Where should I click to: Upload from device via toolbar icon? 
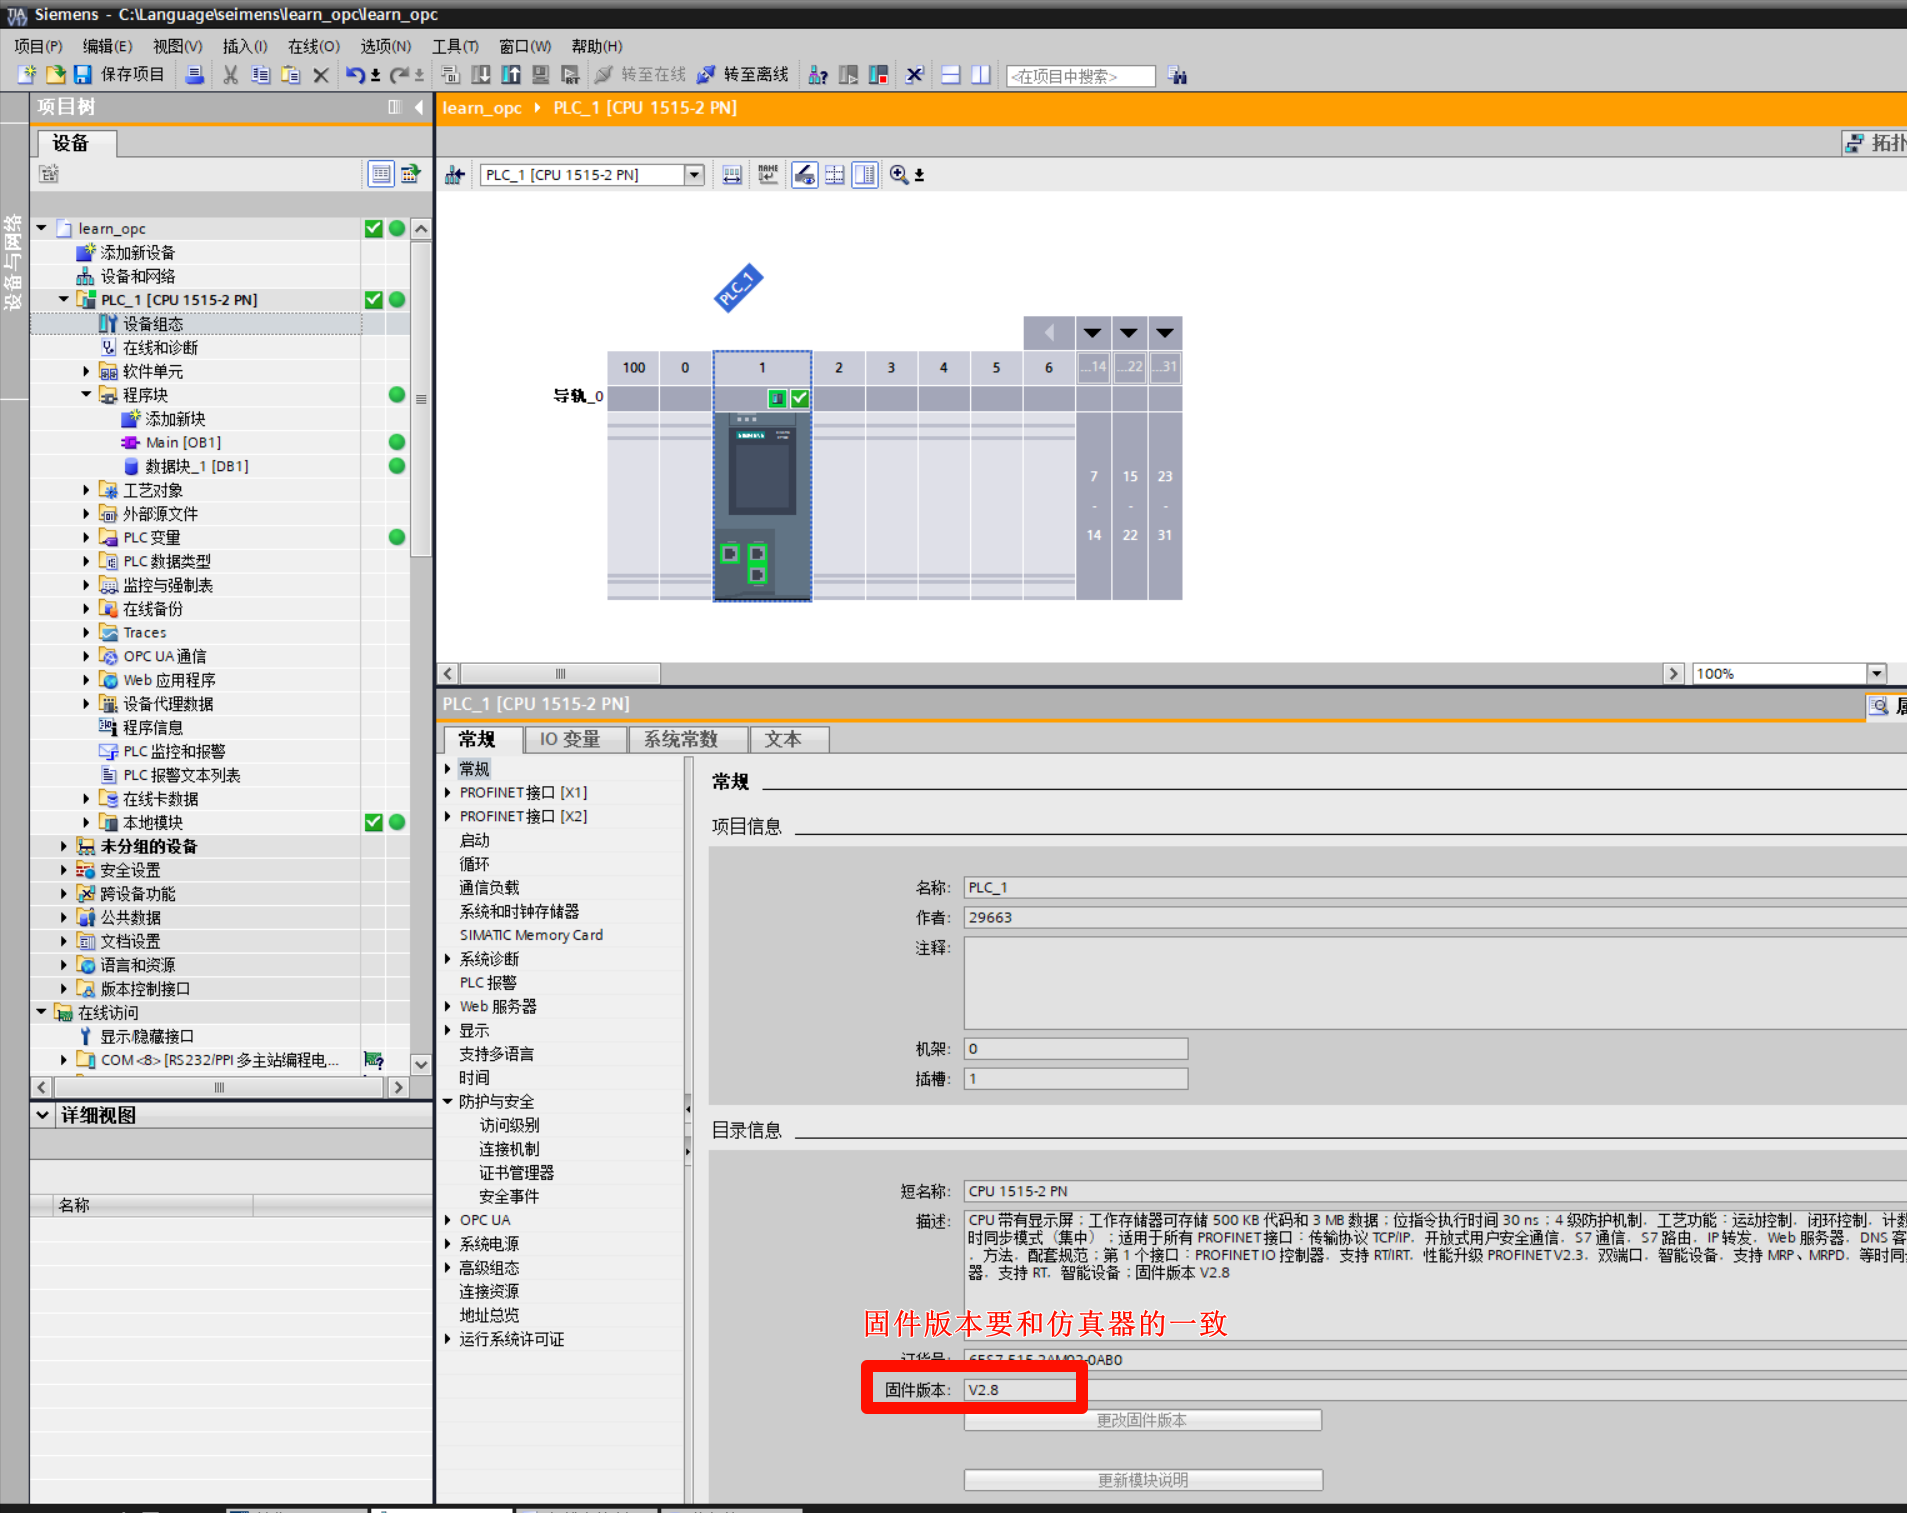[x=511, y=75]
